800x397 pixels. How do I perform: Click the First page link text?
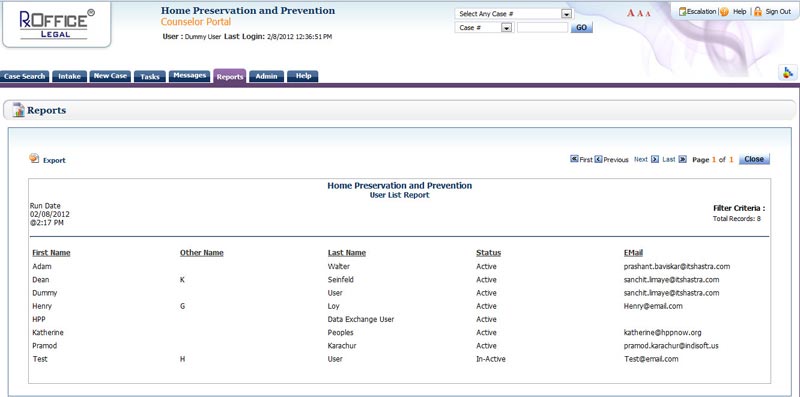tap(586, 160)
